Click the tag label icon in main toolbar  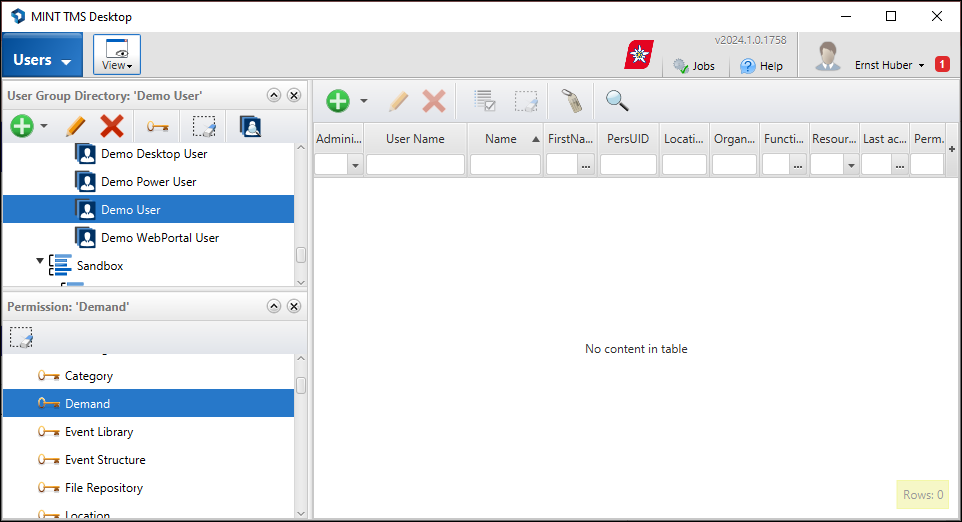(572, 101)
